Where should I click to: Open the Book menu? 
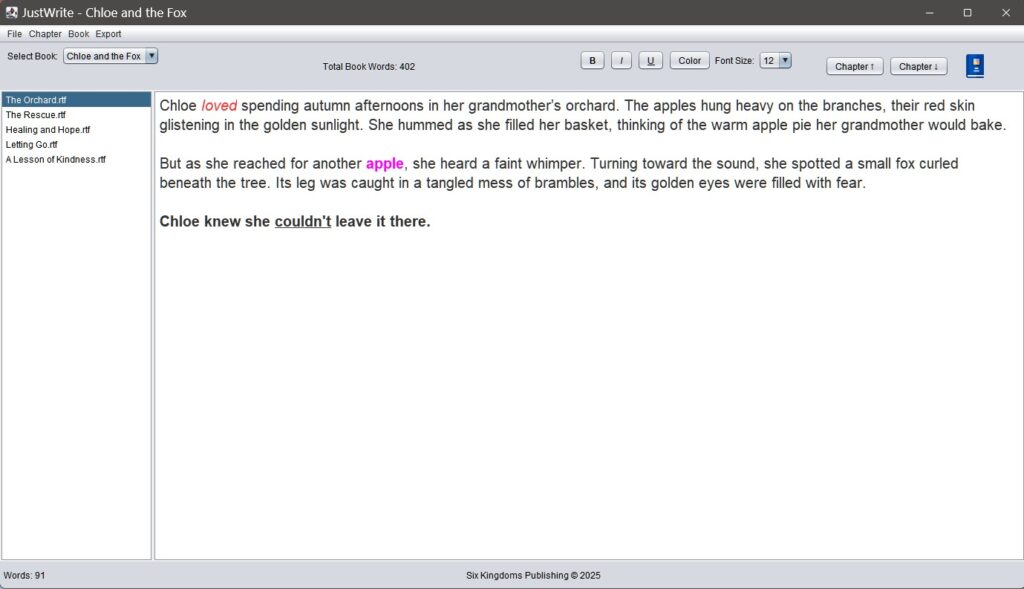click(78, 34)
